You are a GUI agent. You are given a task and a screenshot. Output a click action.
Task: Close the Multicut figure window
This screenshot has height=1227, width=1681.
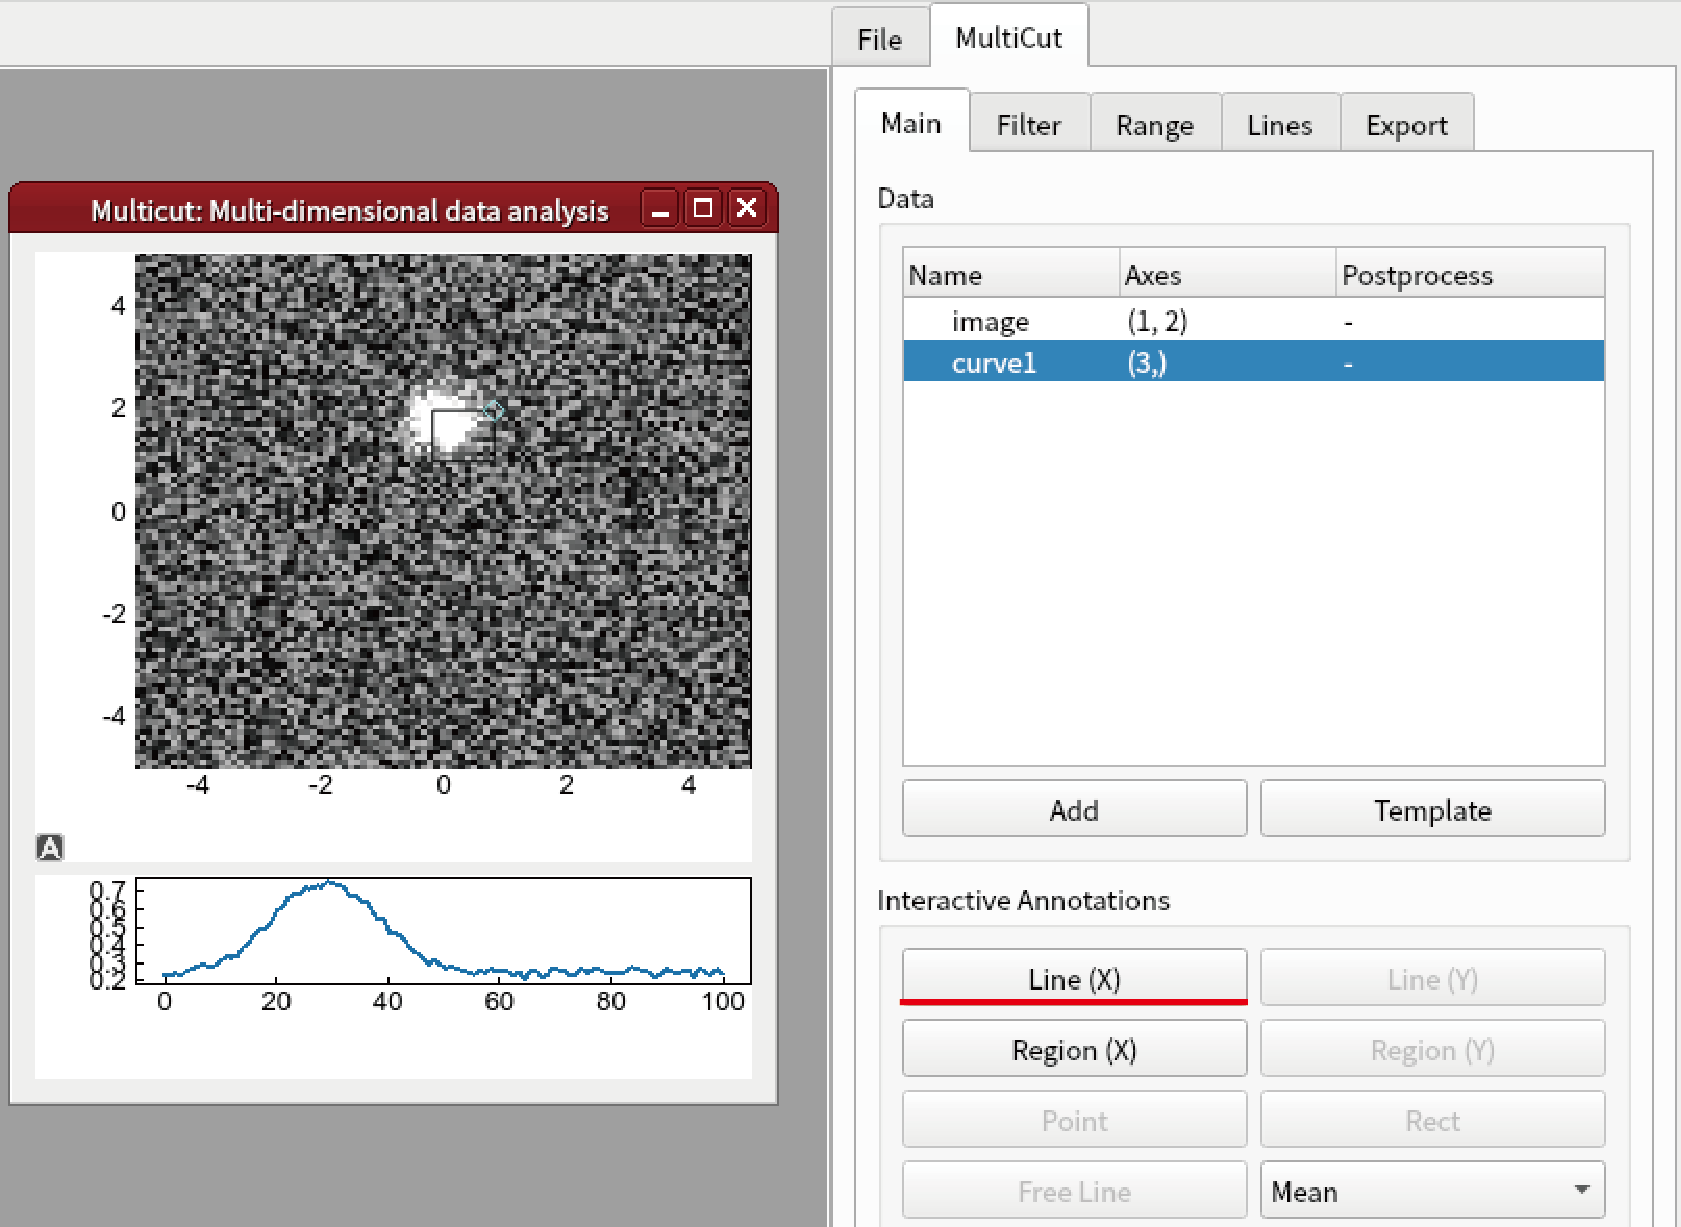tap(746, 208)
